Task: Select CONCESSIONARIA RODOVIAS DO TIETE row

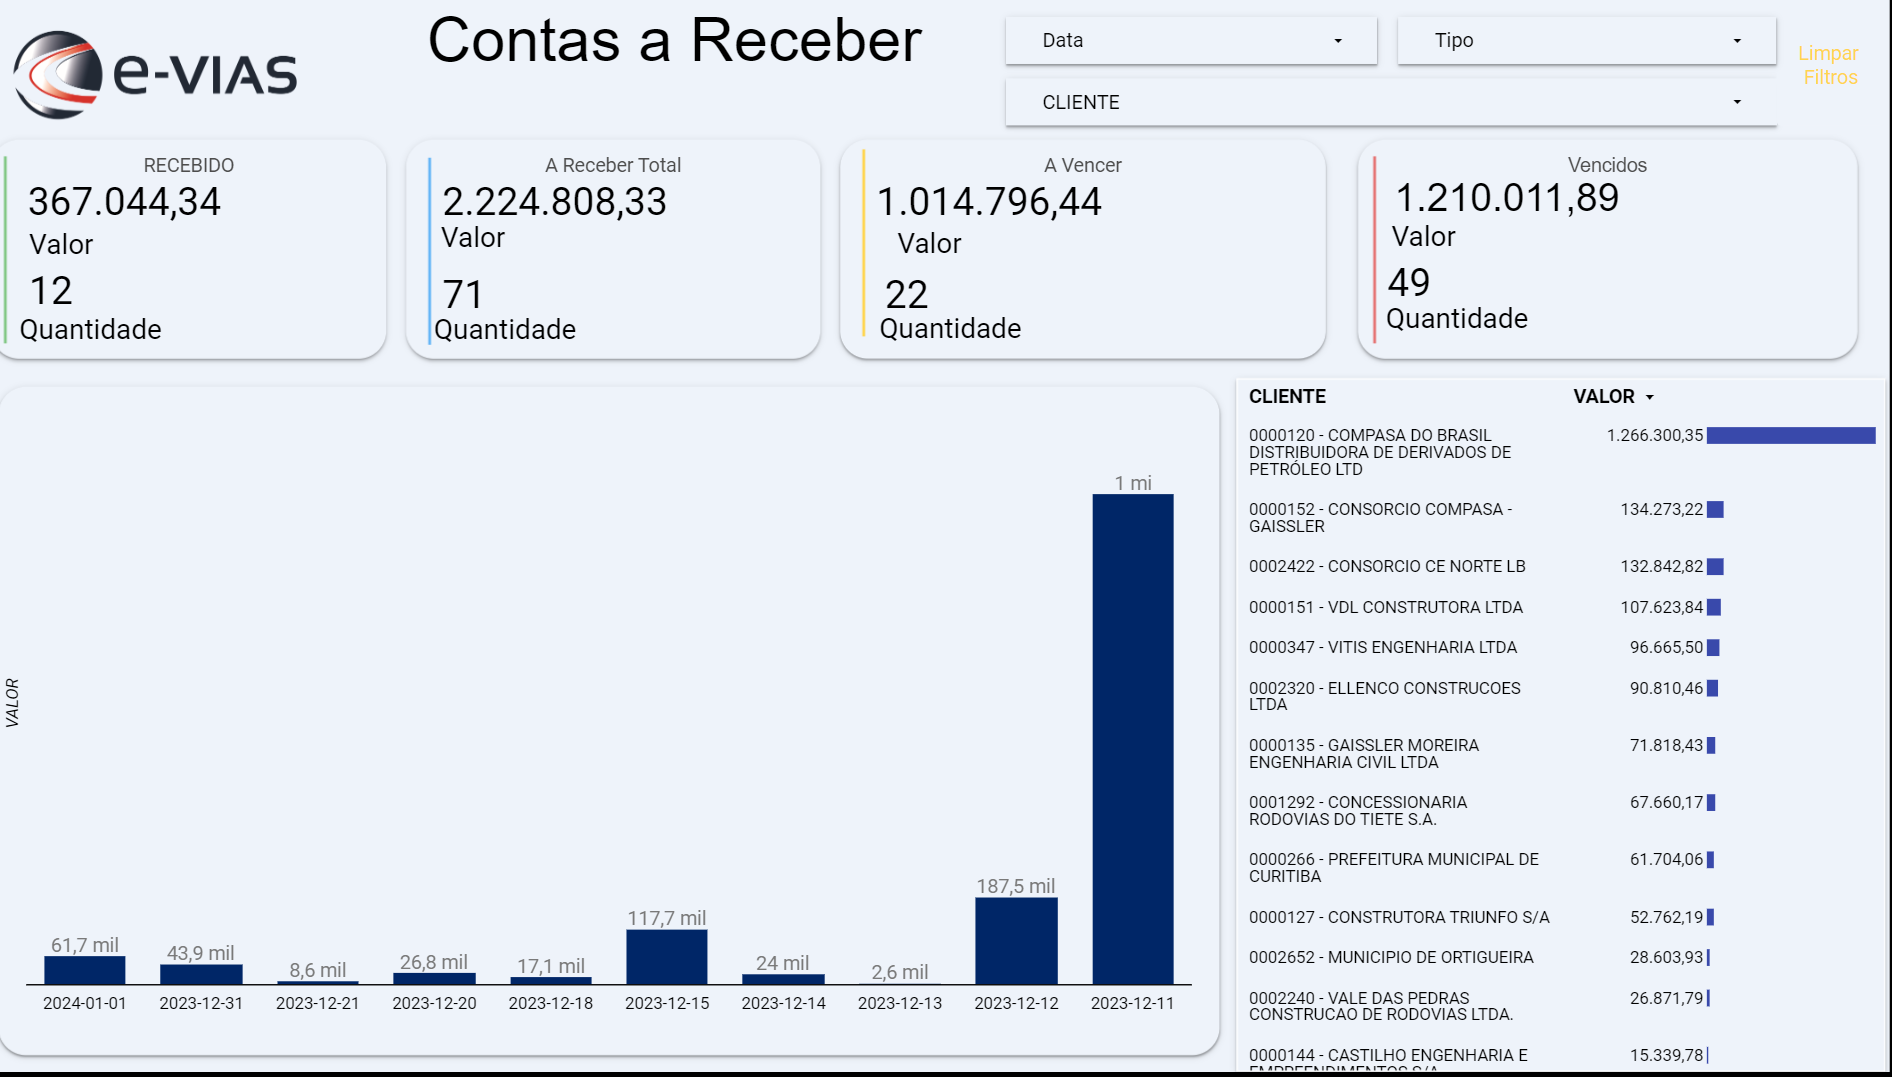Action: pyautogui.click(x=1560, y=811)
